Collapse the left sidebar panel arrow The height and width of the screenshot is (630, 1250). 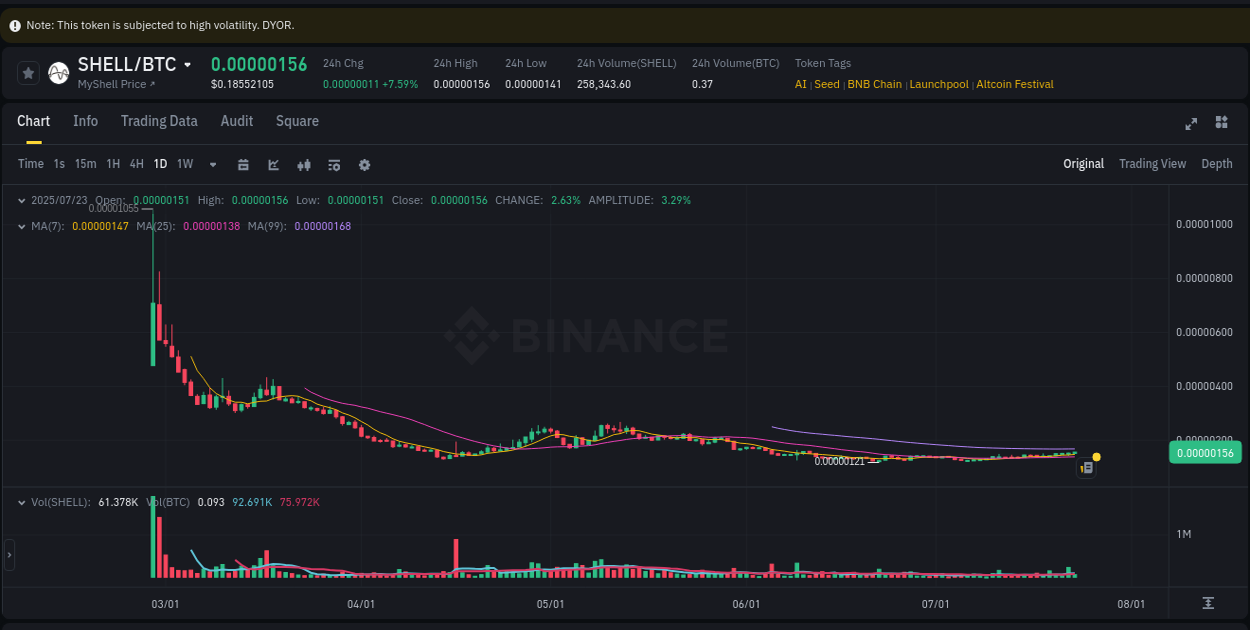[x=8, y=555]
